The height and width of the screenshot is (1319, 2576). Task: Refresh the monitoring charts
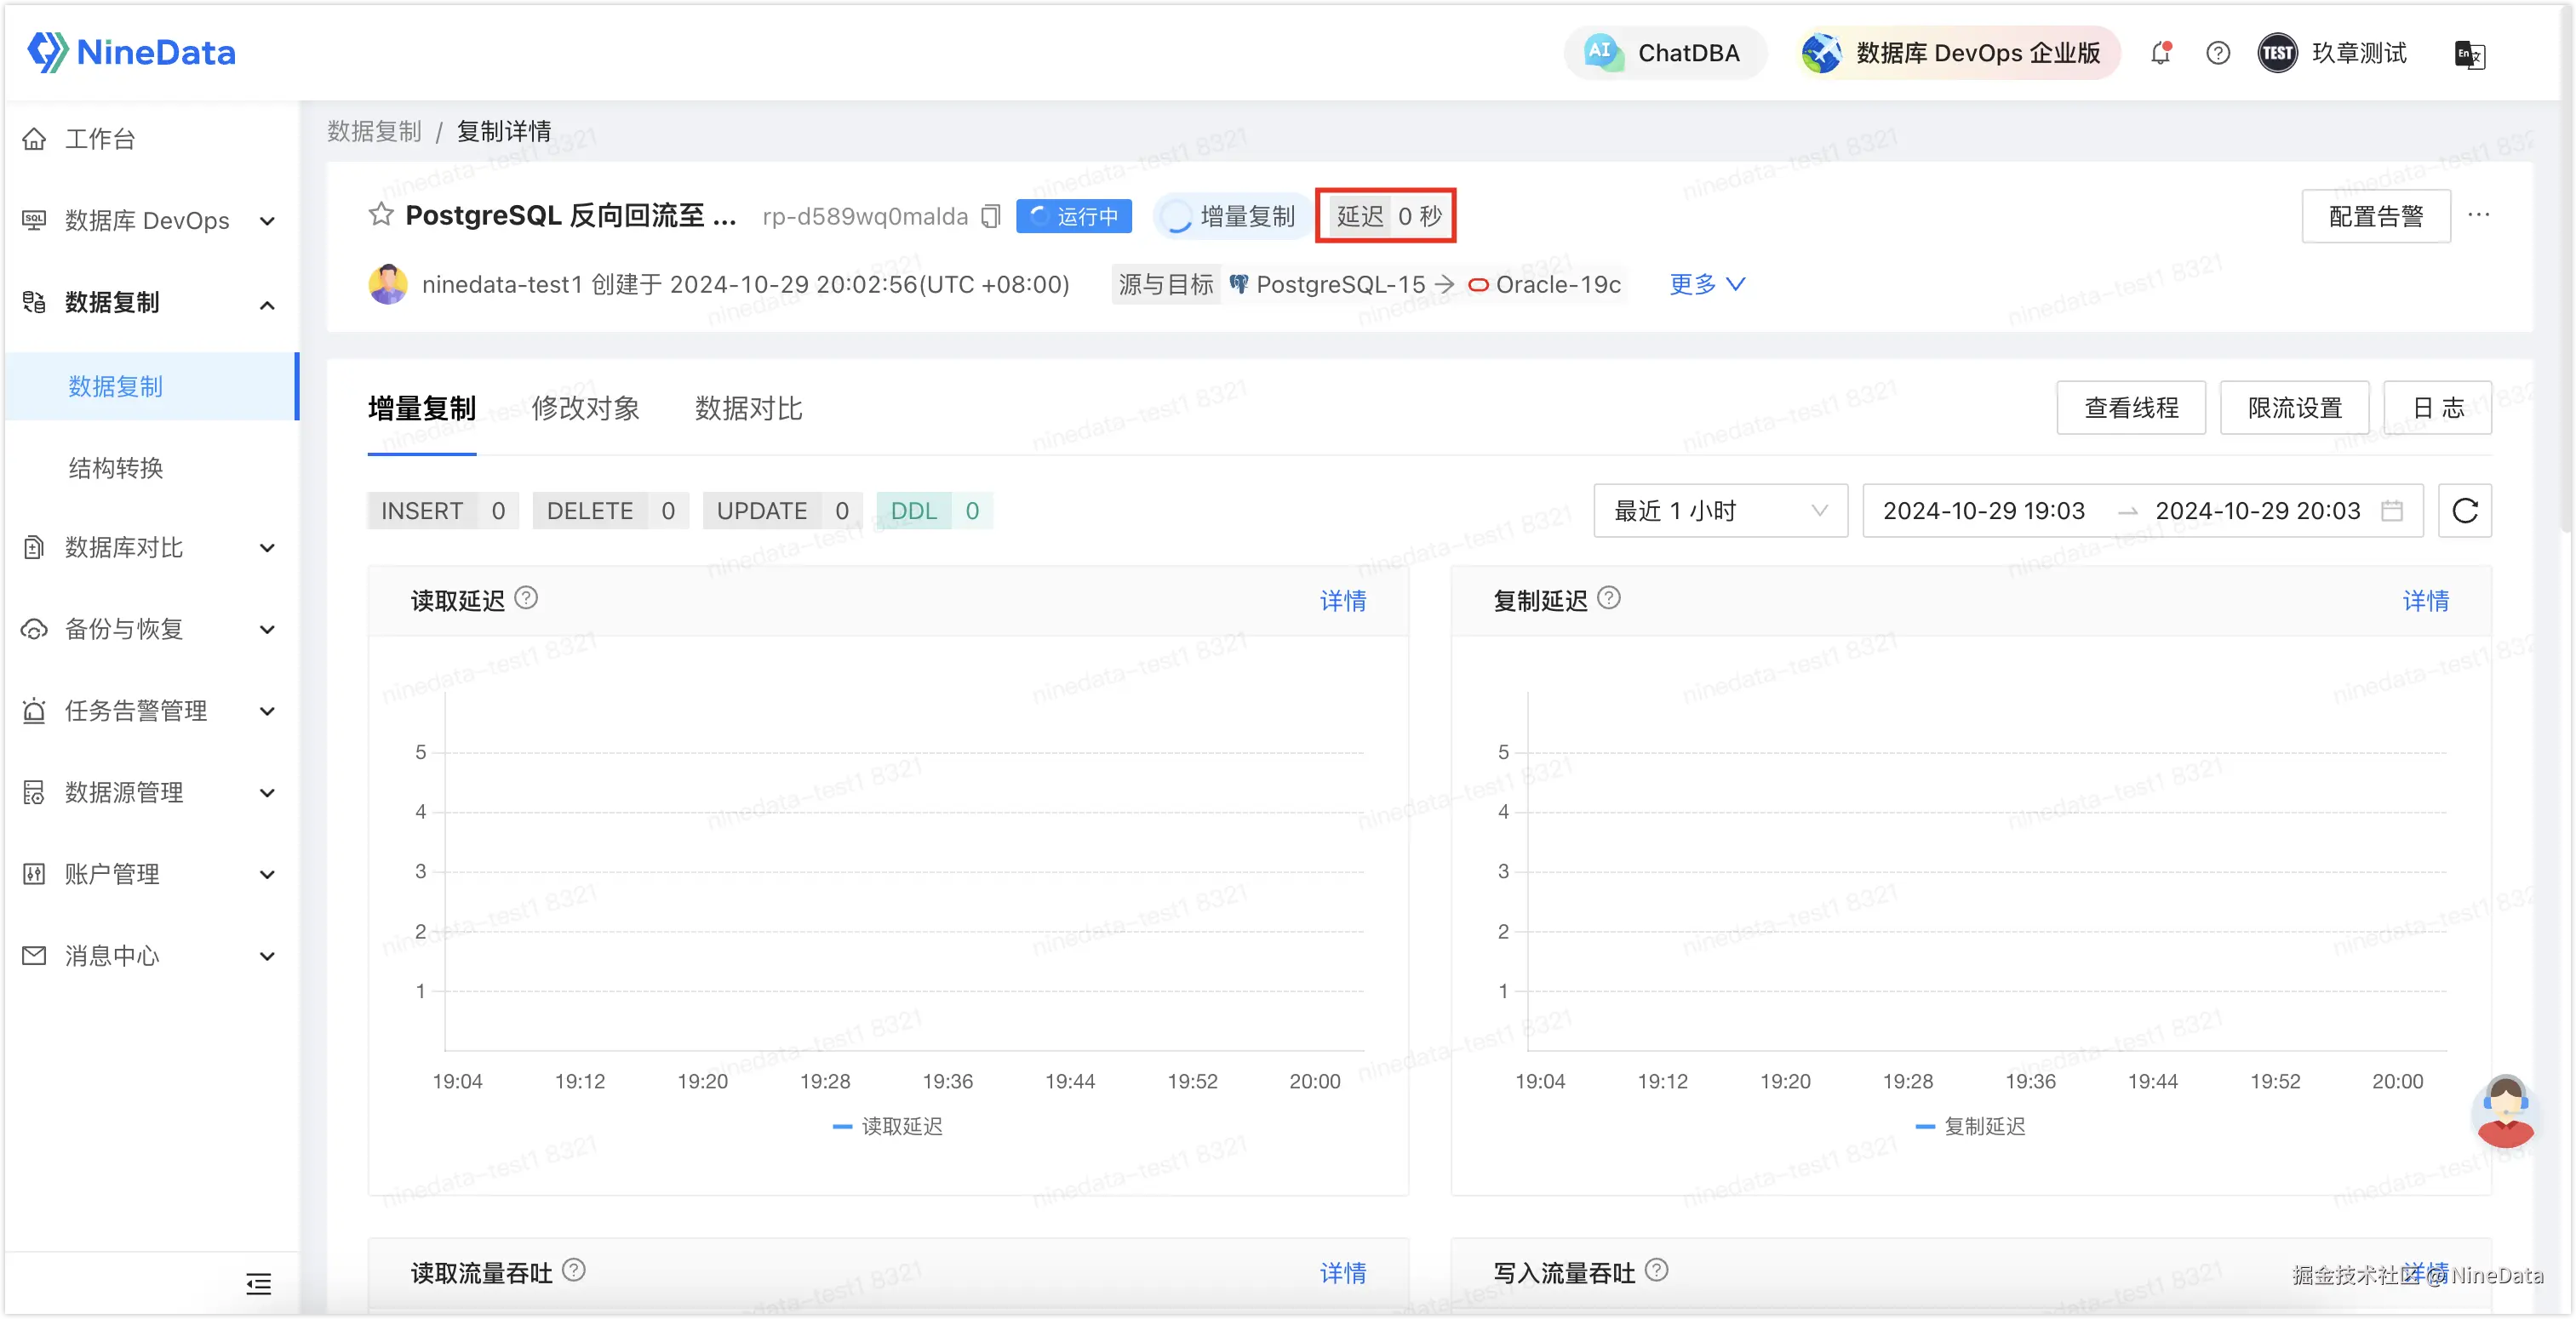(x=2464, y=511)
